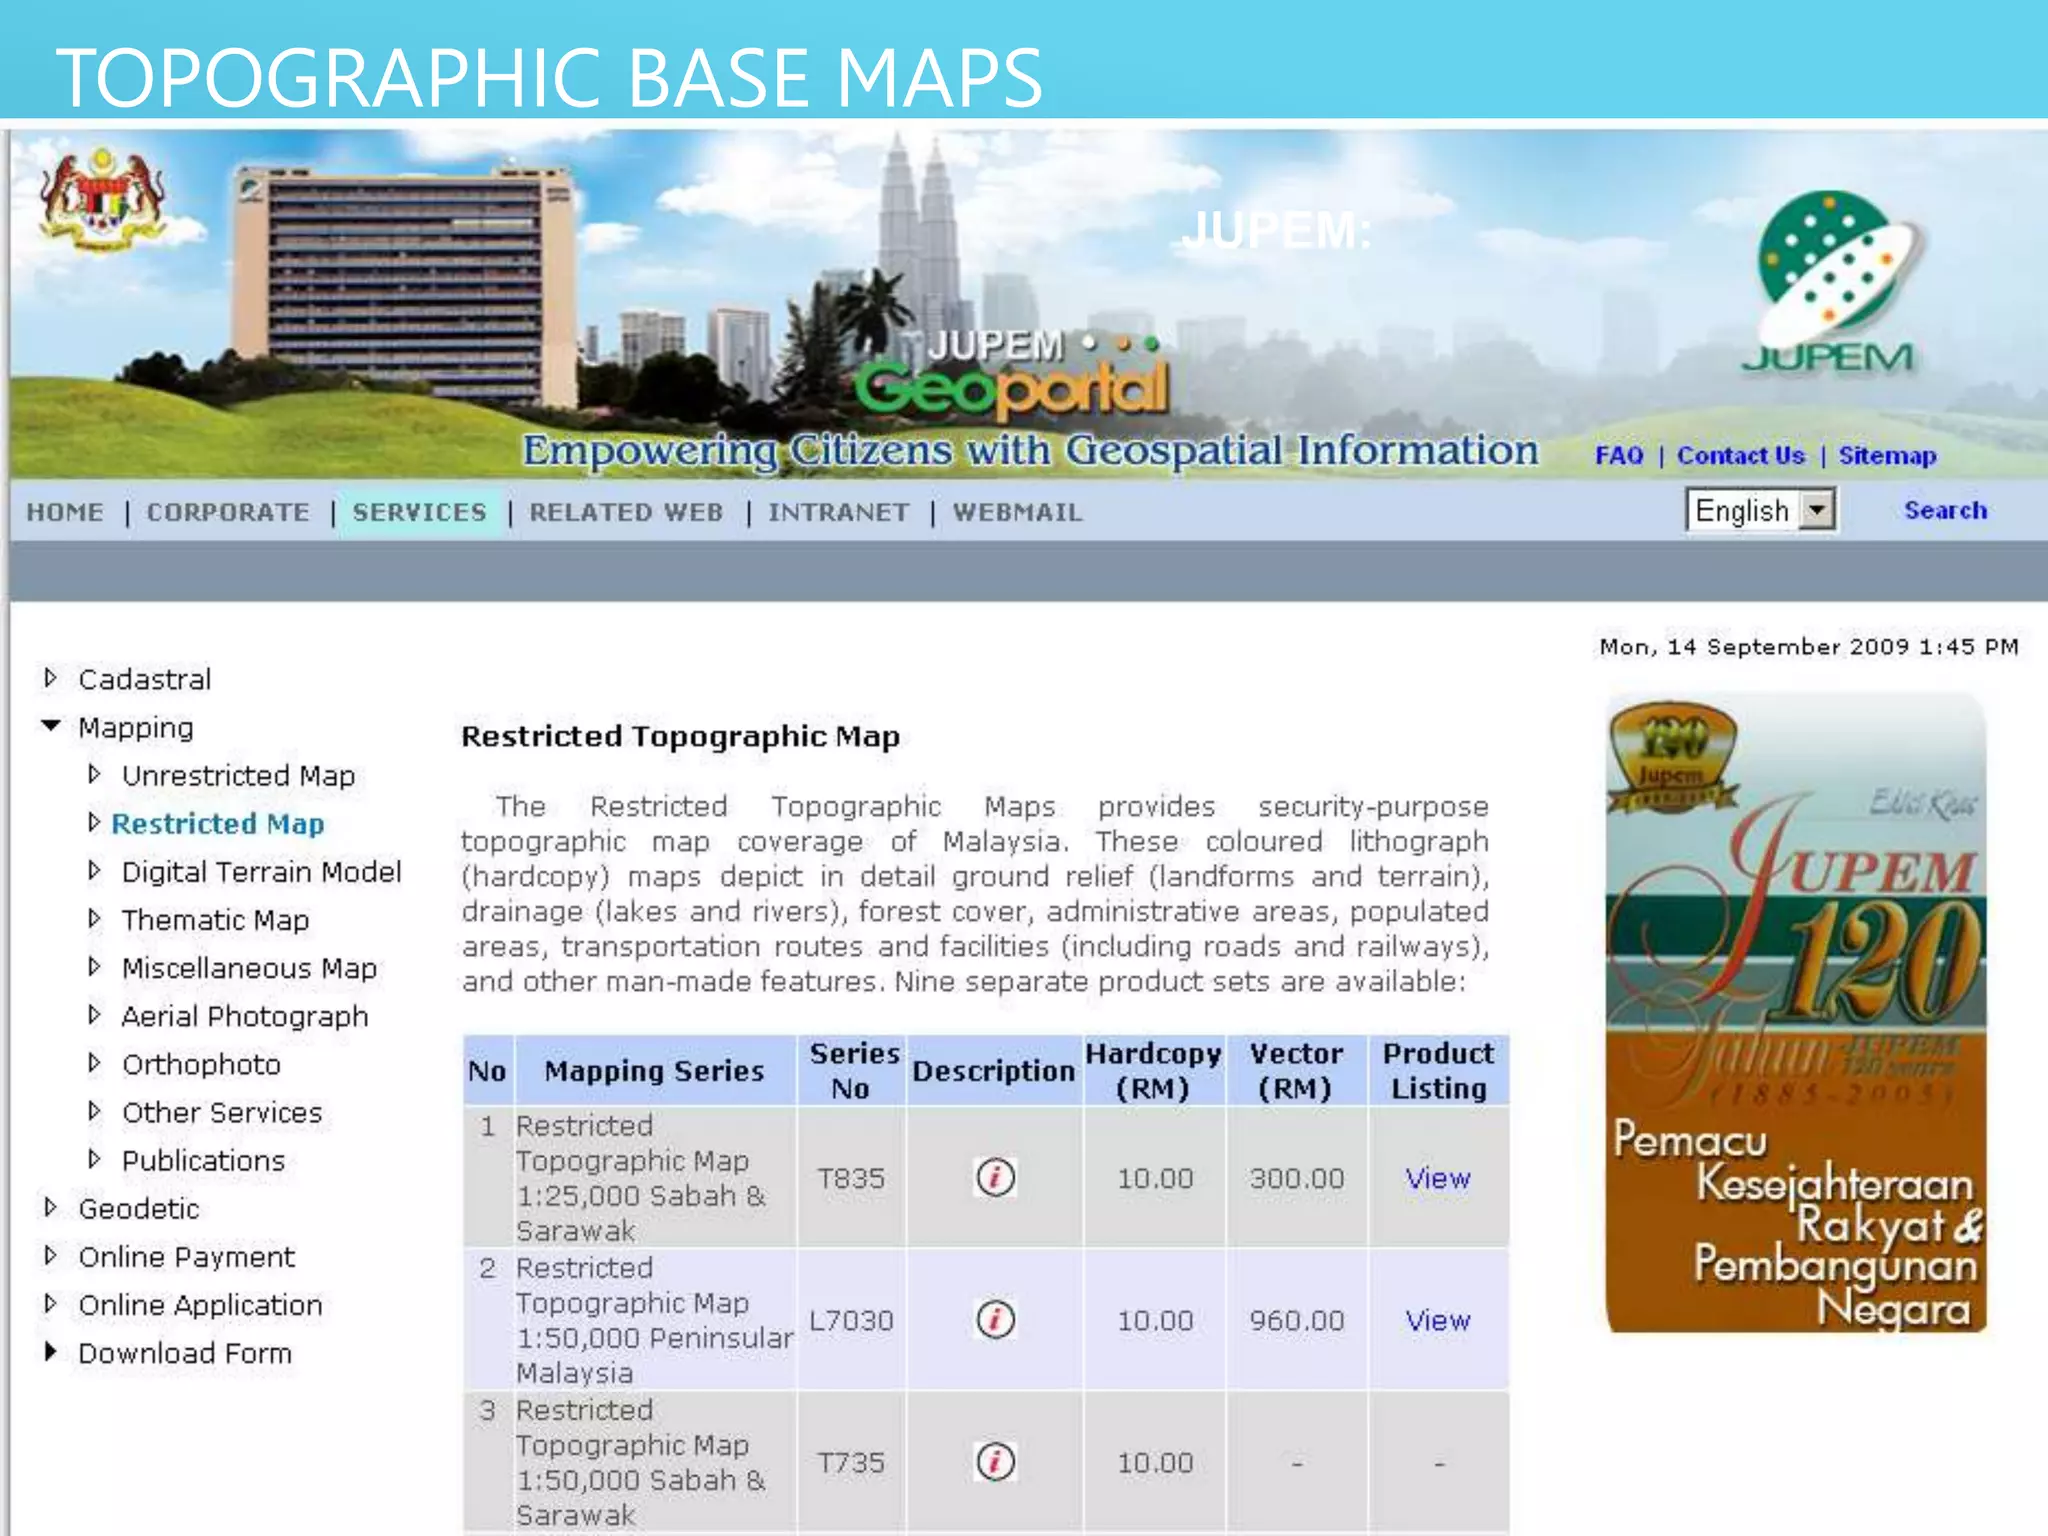The width and height of the screenshot is (2048, 1536).
Task: Click the JUPEM 120 Tahun anniversary banner
Action: click(1796, 1012)
